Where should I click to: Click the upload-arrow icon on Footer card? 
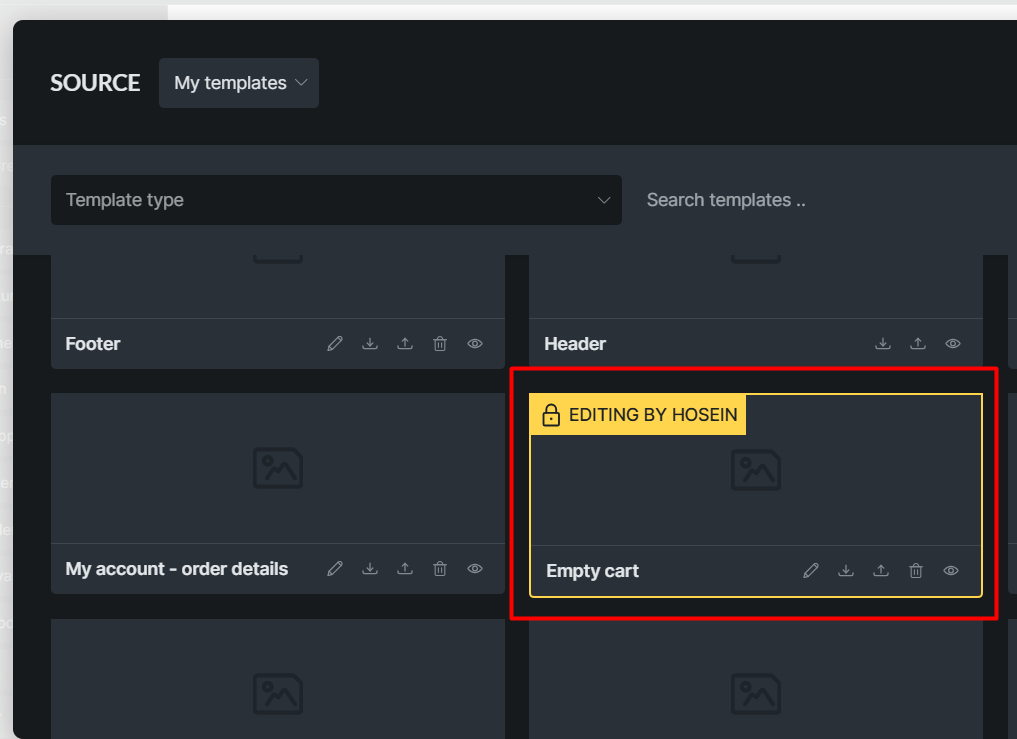405,344
